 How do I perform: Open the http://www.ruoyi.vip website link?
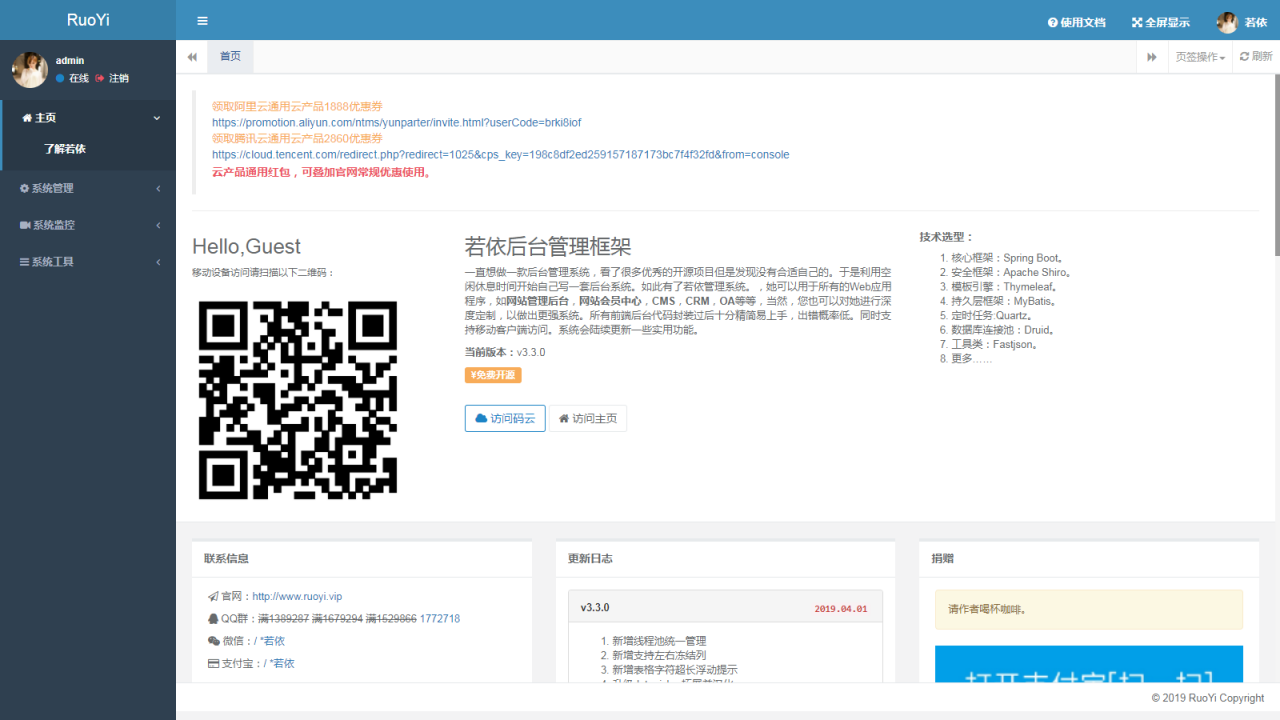click(x=297, y=596)
